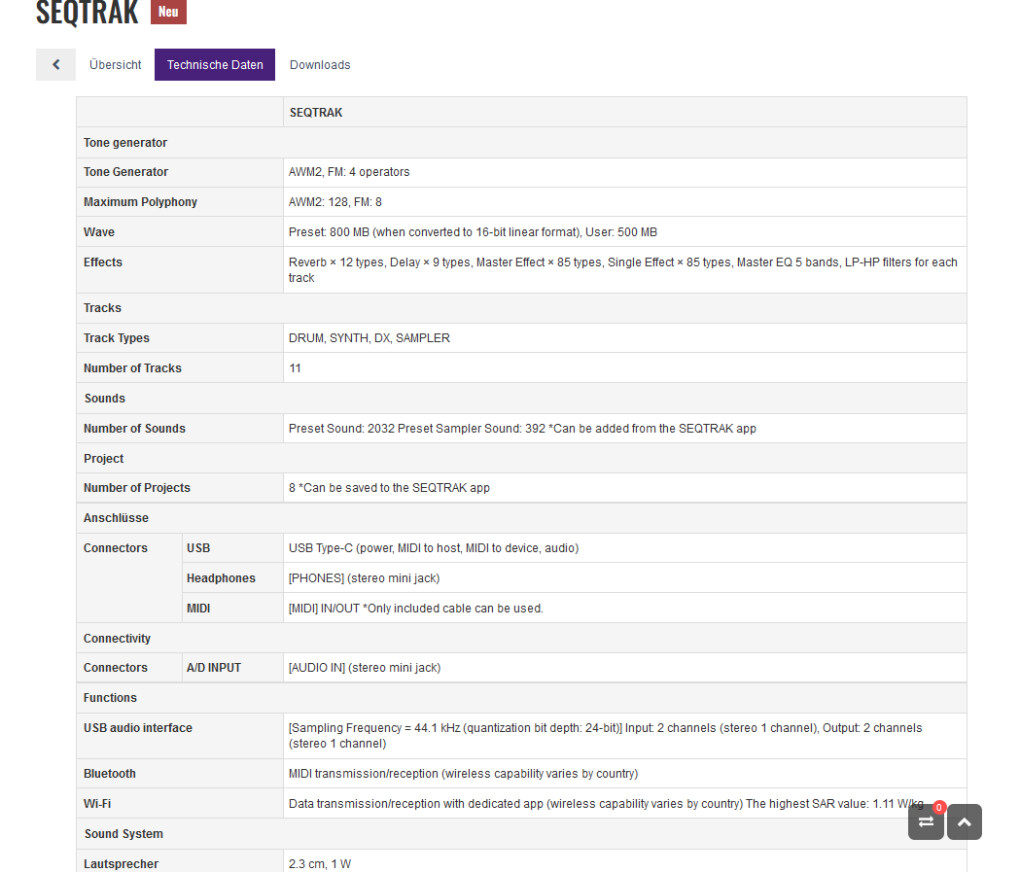Click the 'Headphones' sub-label
The image size is (1020, 872).
[221, 578]
